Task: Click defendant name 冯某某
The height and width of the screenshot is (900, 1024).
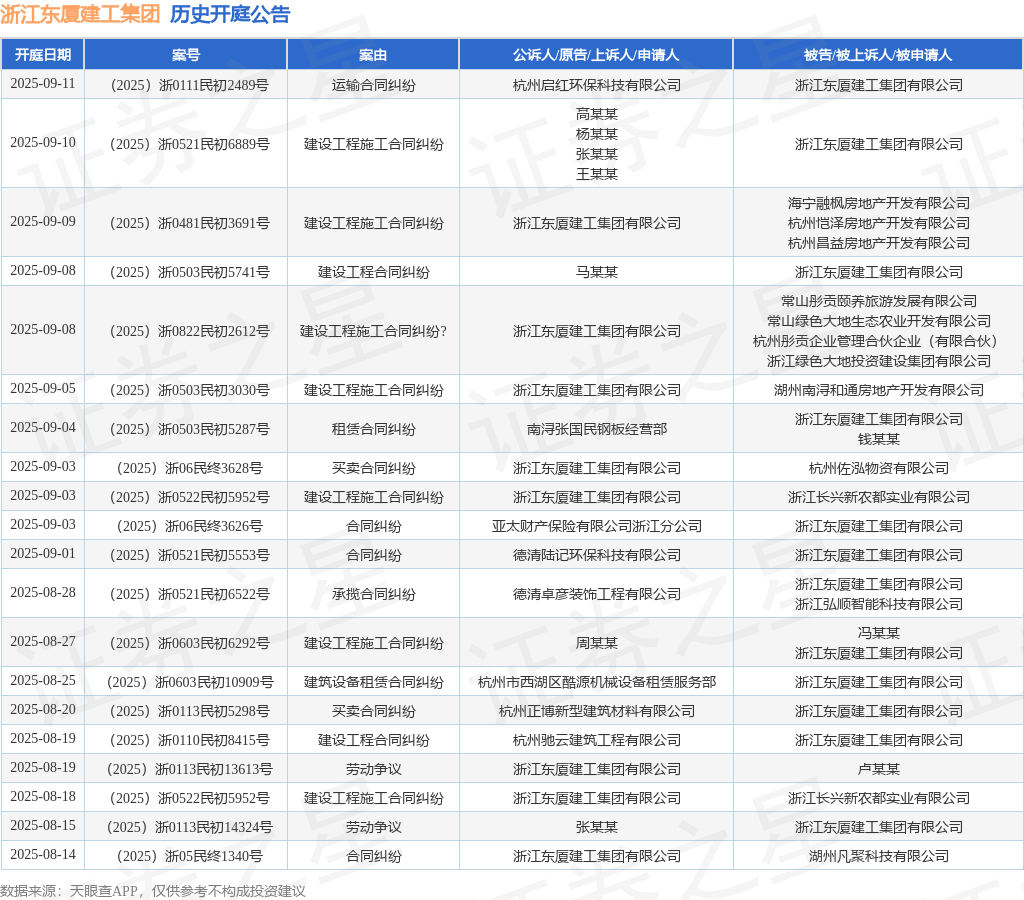Action: (879, 633)
